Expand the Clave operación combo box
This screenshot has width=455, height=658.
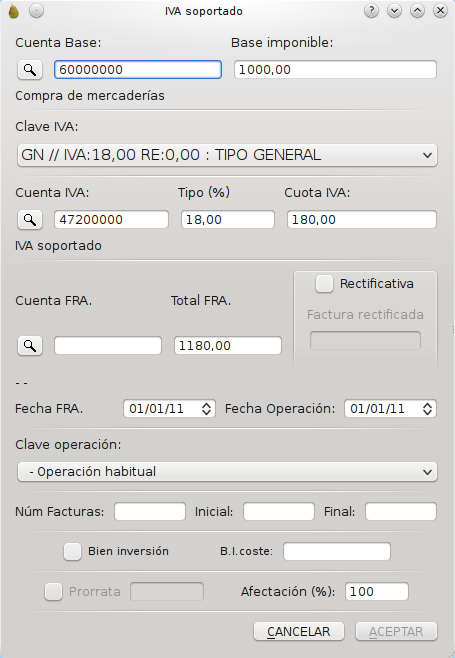[x=228, y=472]
